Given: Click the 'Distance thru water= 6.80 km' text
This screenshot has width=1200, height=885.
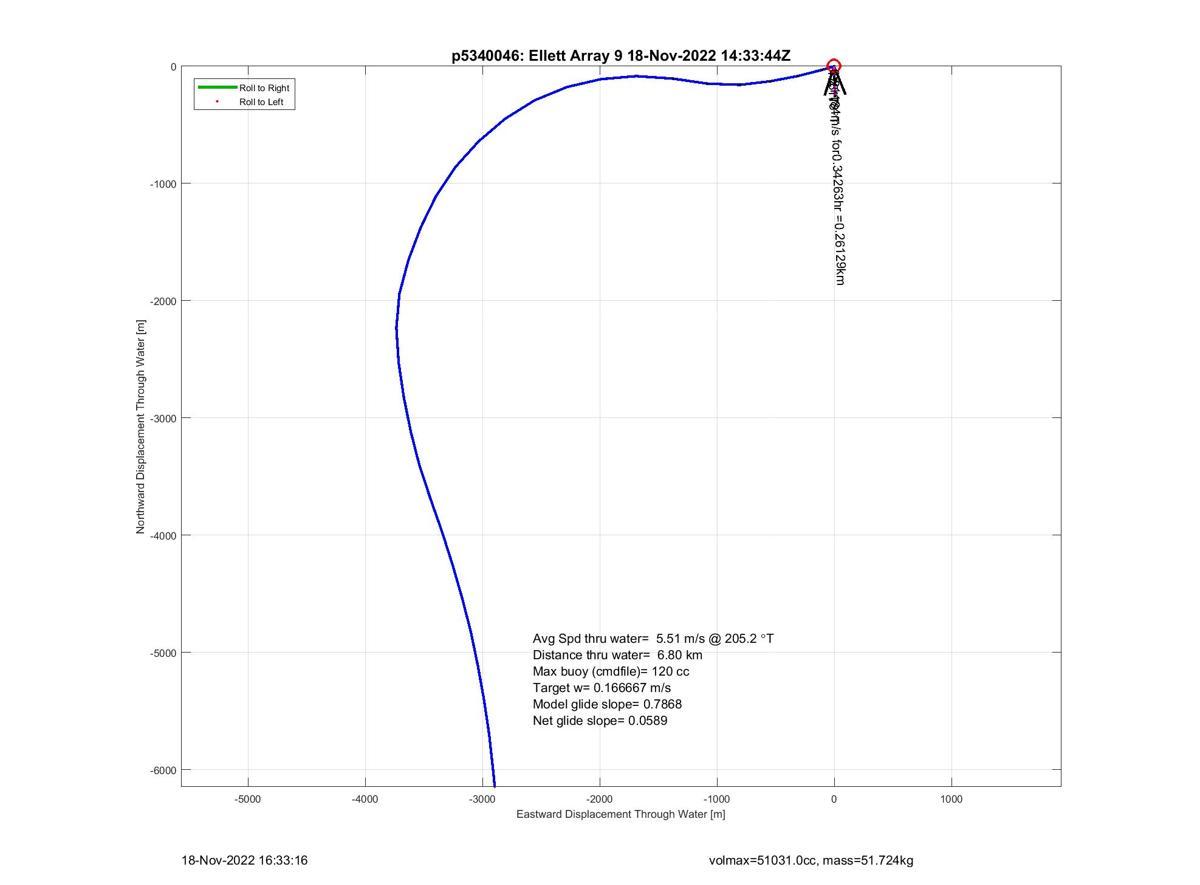Looking at the screenshot, I should (617, 655).
